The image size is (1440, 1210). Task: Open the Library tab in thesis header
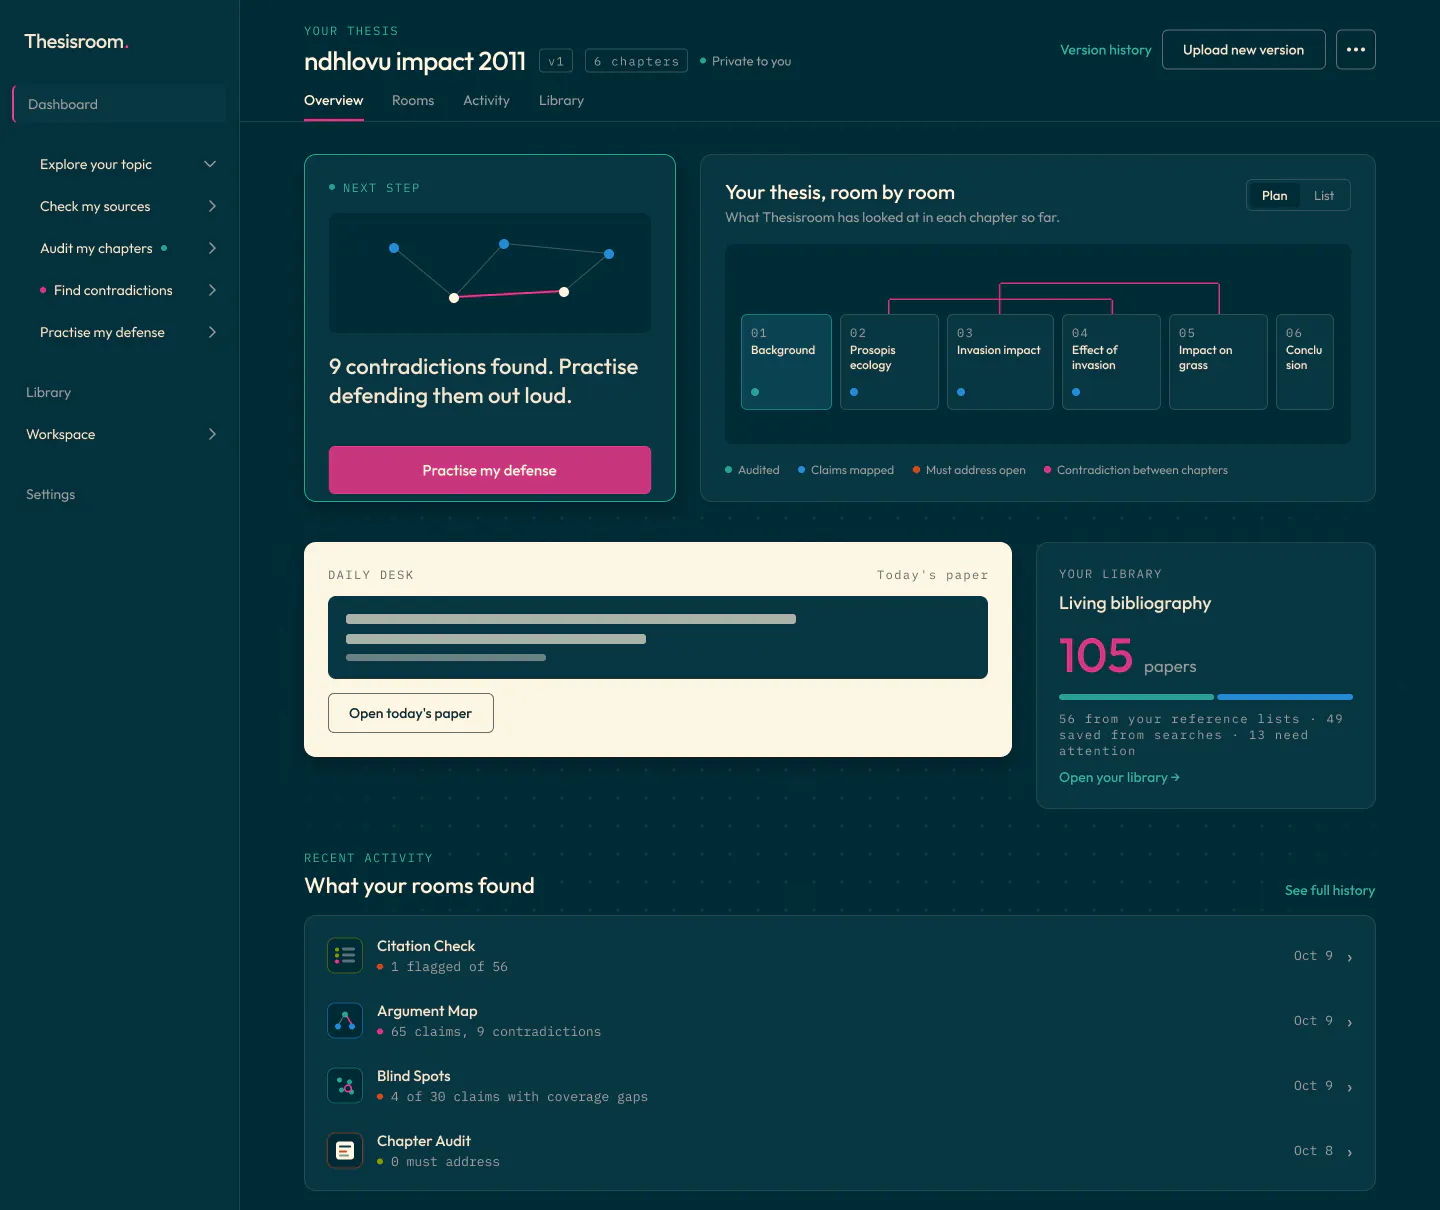(561, 100)
